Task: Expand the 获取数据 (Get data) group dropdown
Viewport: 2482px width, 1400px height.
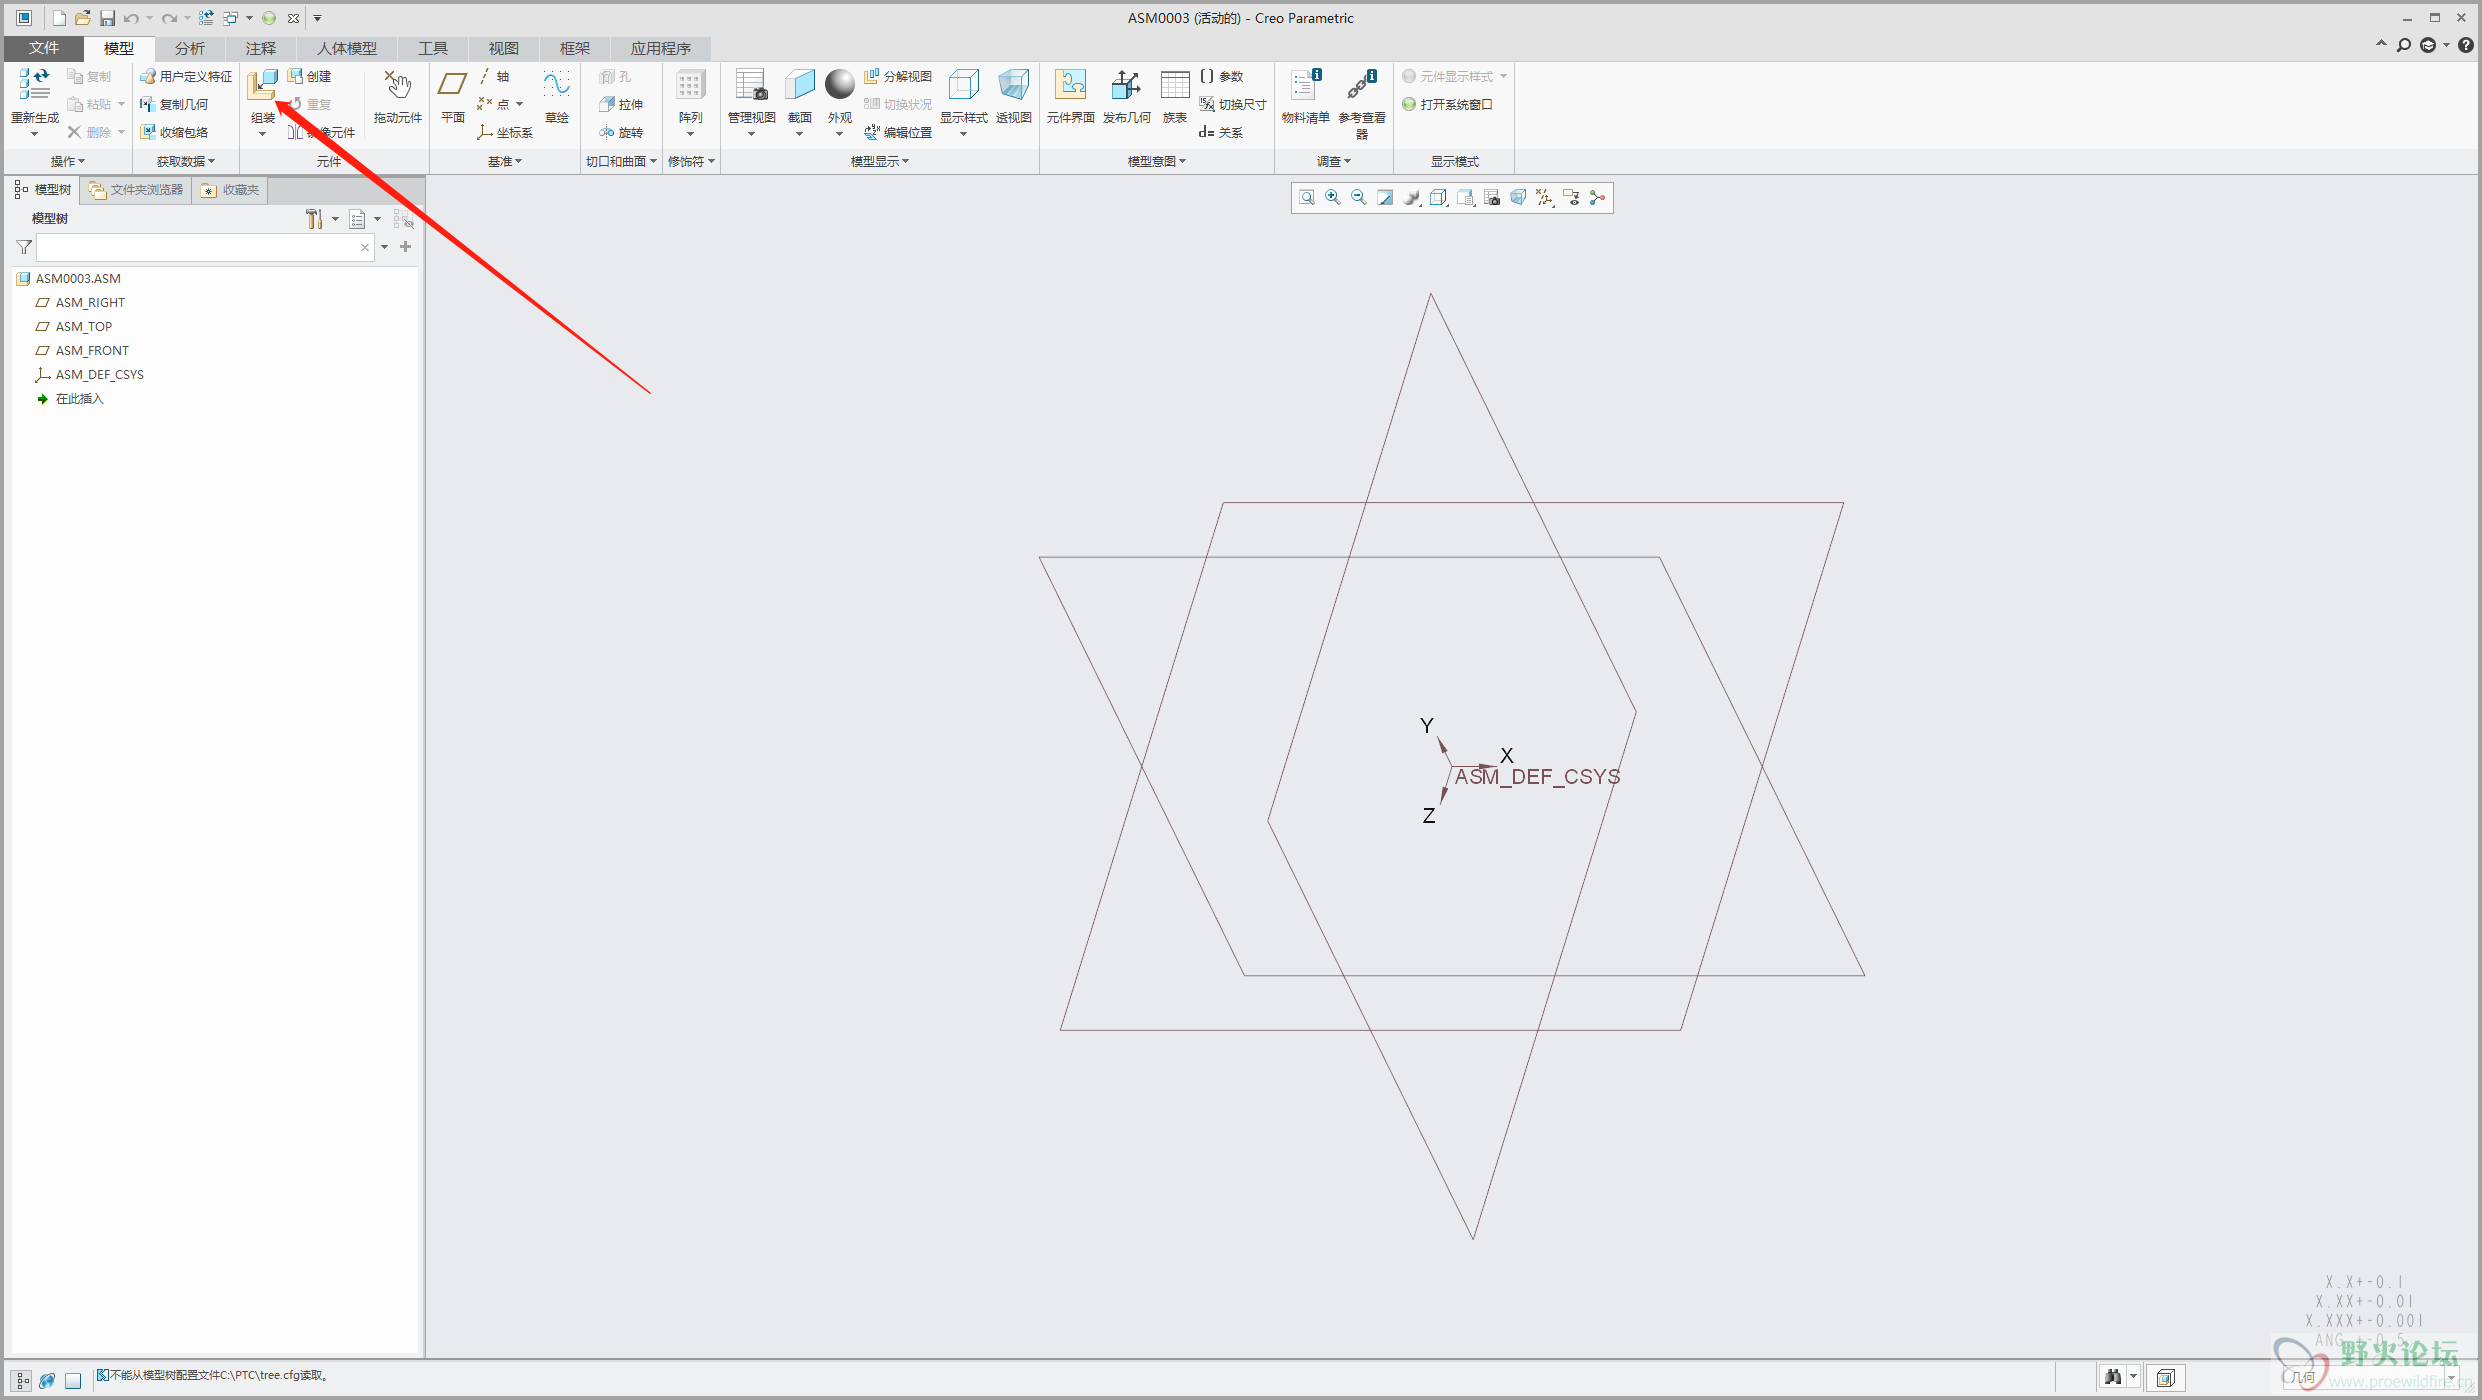Action: pos(186,161)
